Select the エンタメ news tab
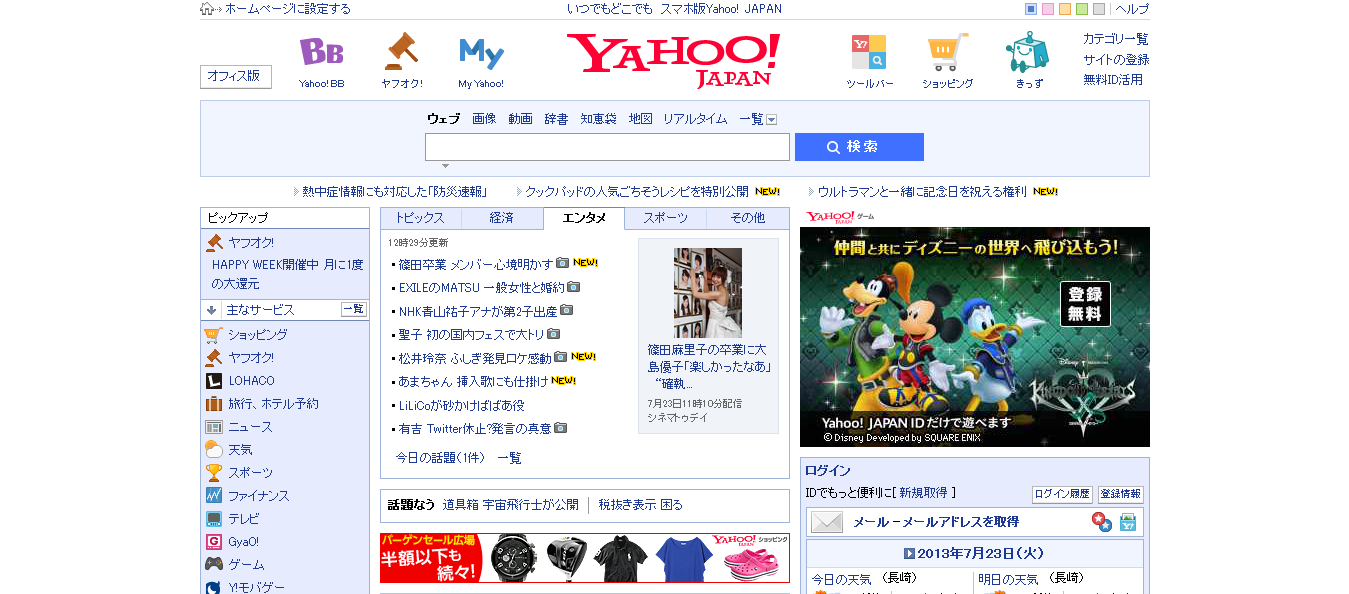The height and width of the screenshot is (594, 1349). tap(584, 218)
